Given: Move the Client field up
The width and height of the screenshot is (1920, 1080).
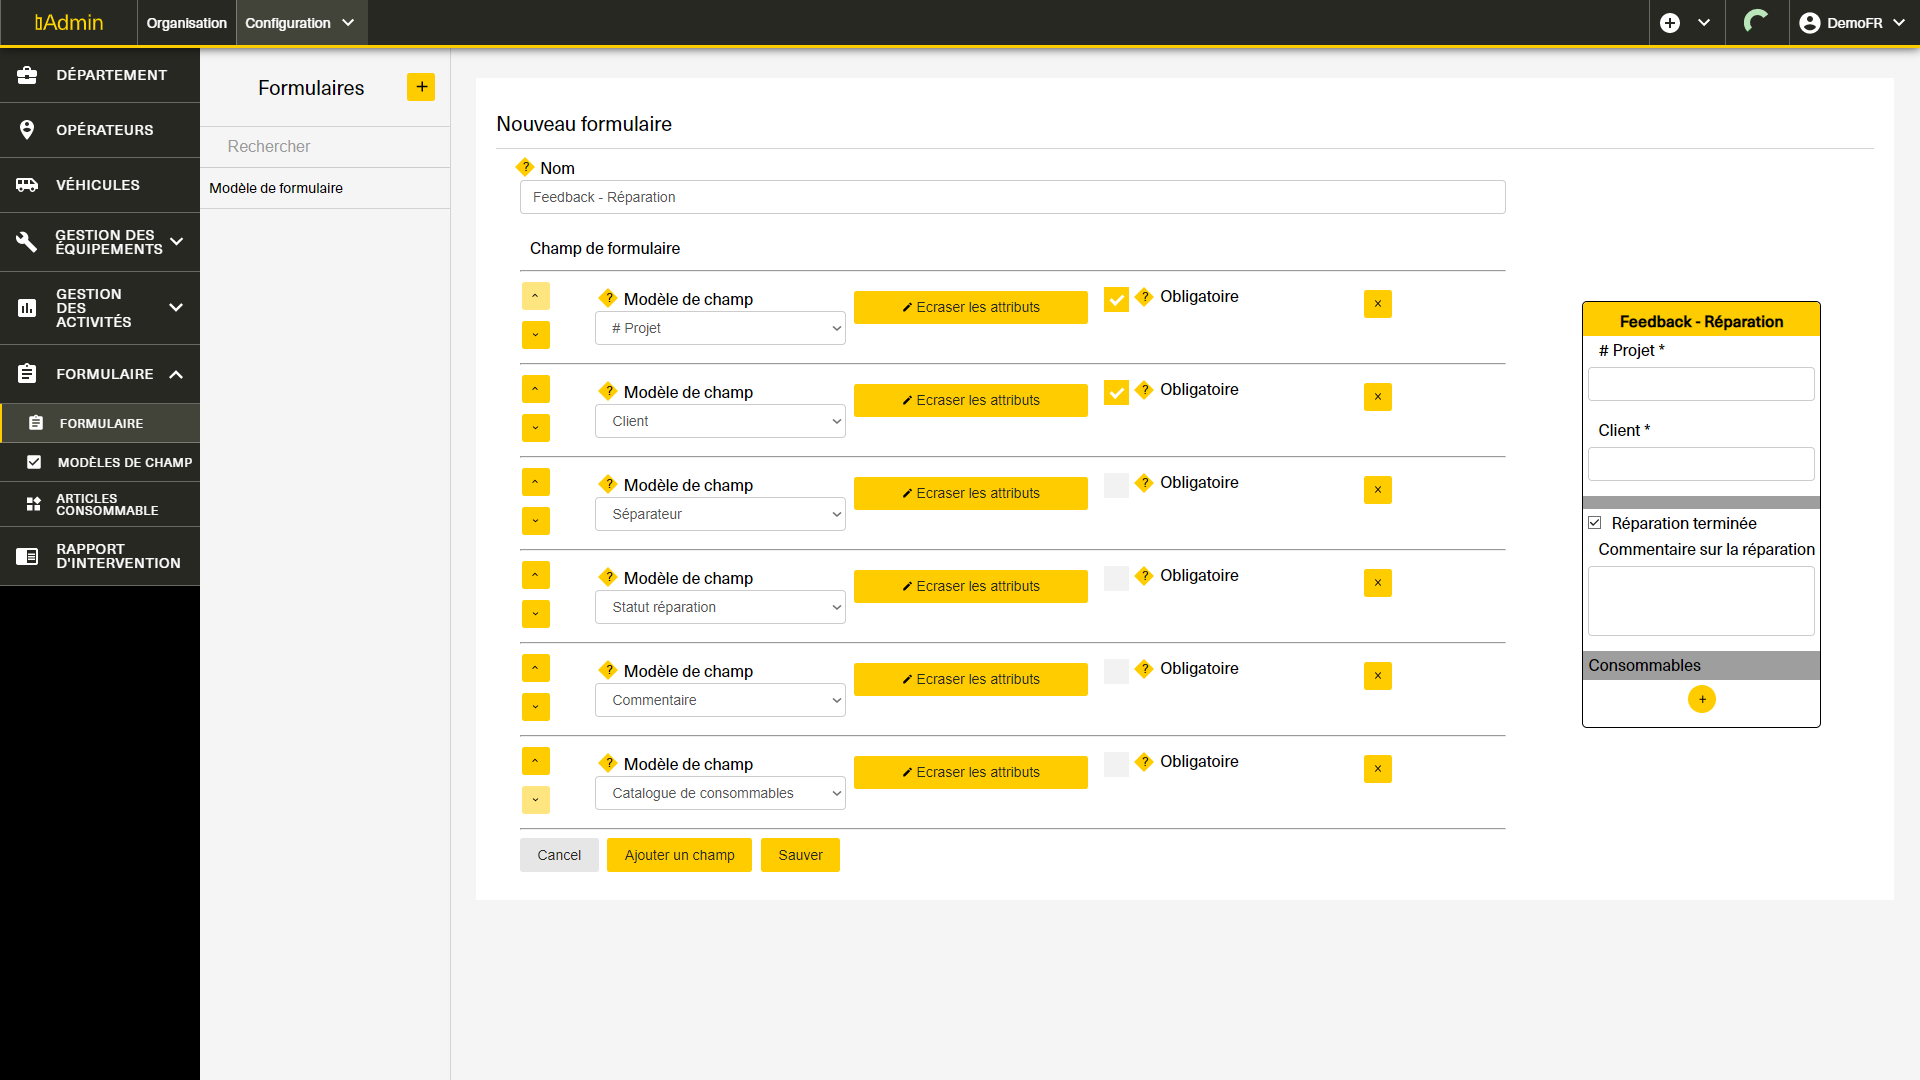Looking at the screenshot, I should (x=535, y=389).
